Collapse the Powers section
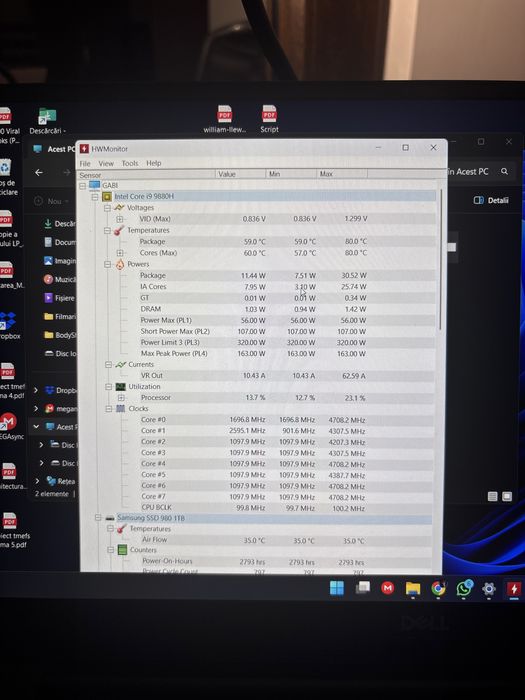525x700 pixels. click(x=108, y=264)
